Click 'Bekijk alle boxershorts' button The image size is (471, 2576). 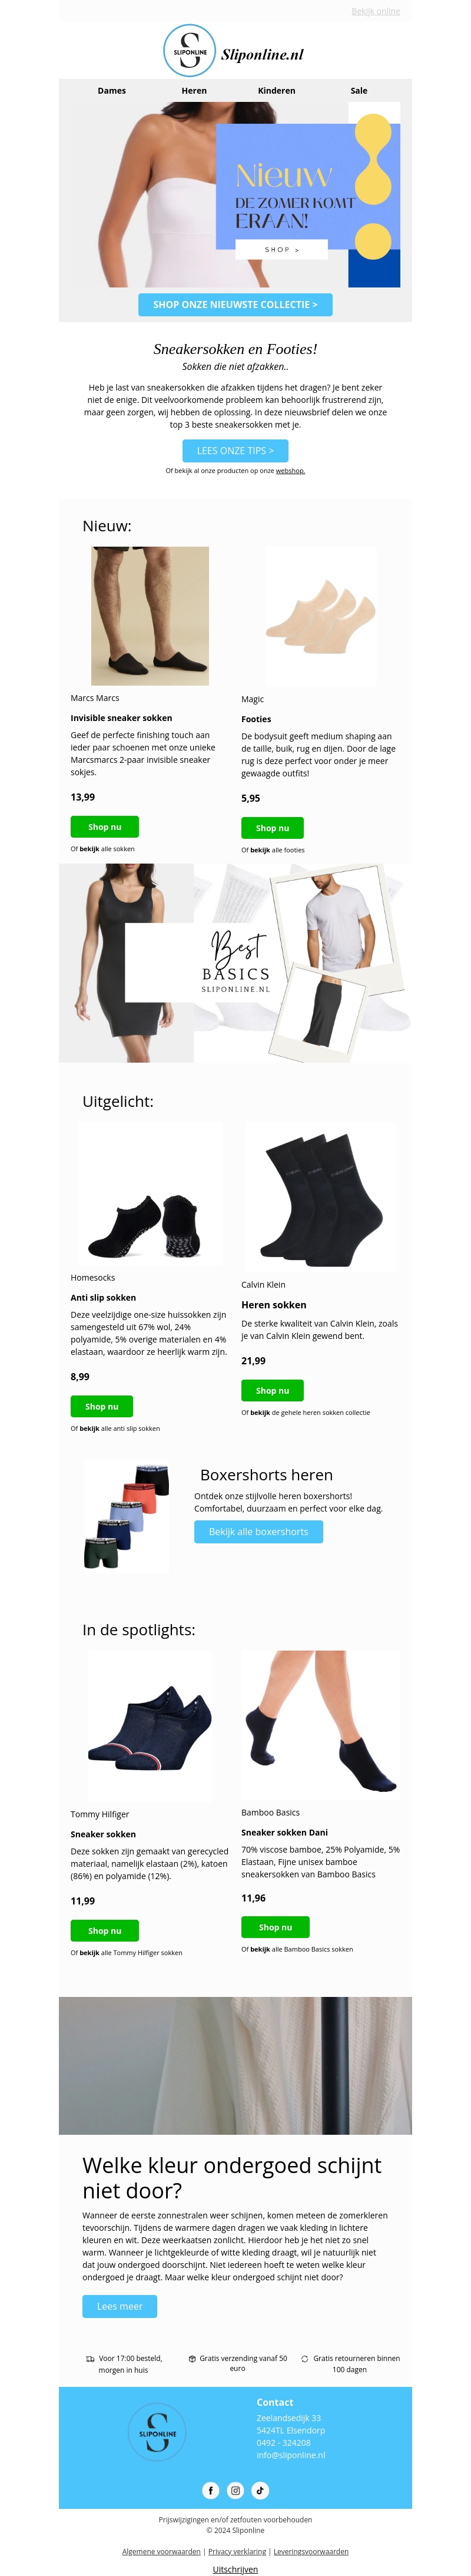[x=258, y=1531]
